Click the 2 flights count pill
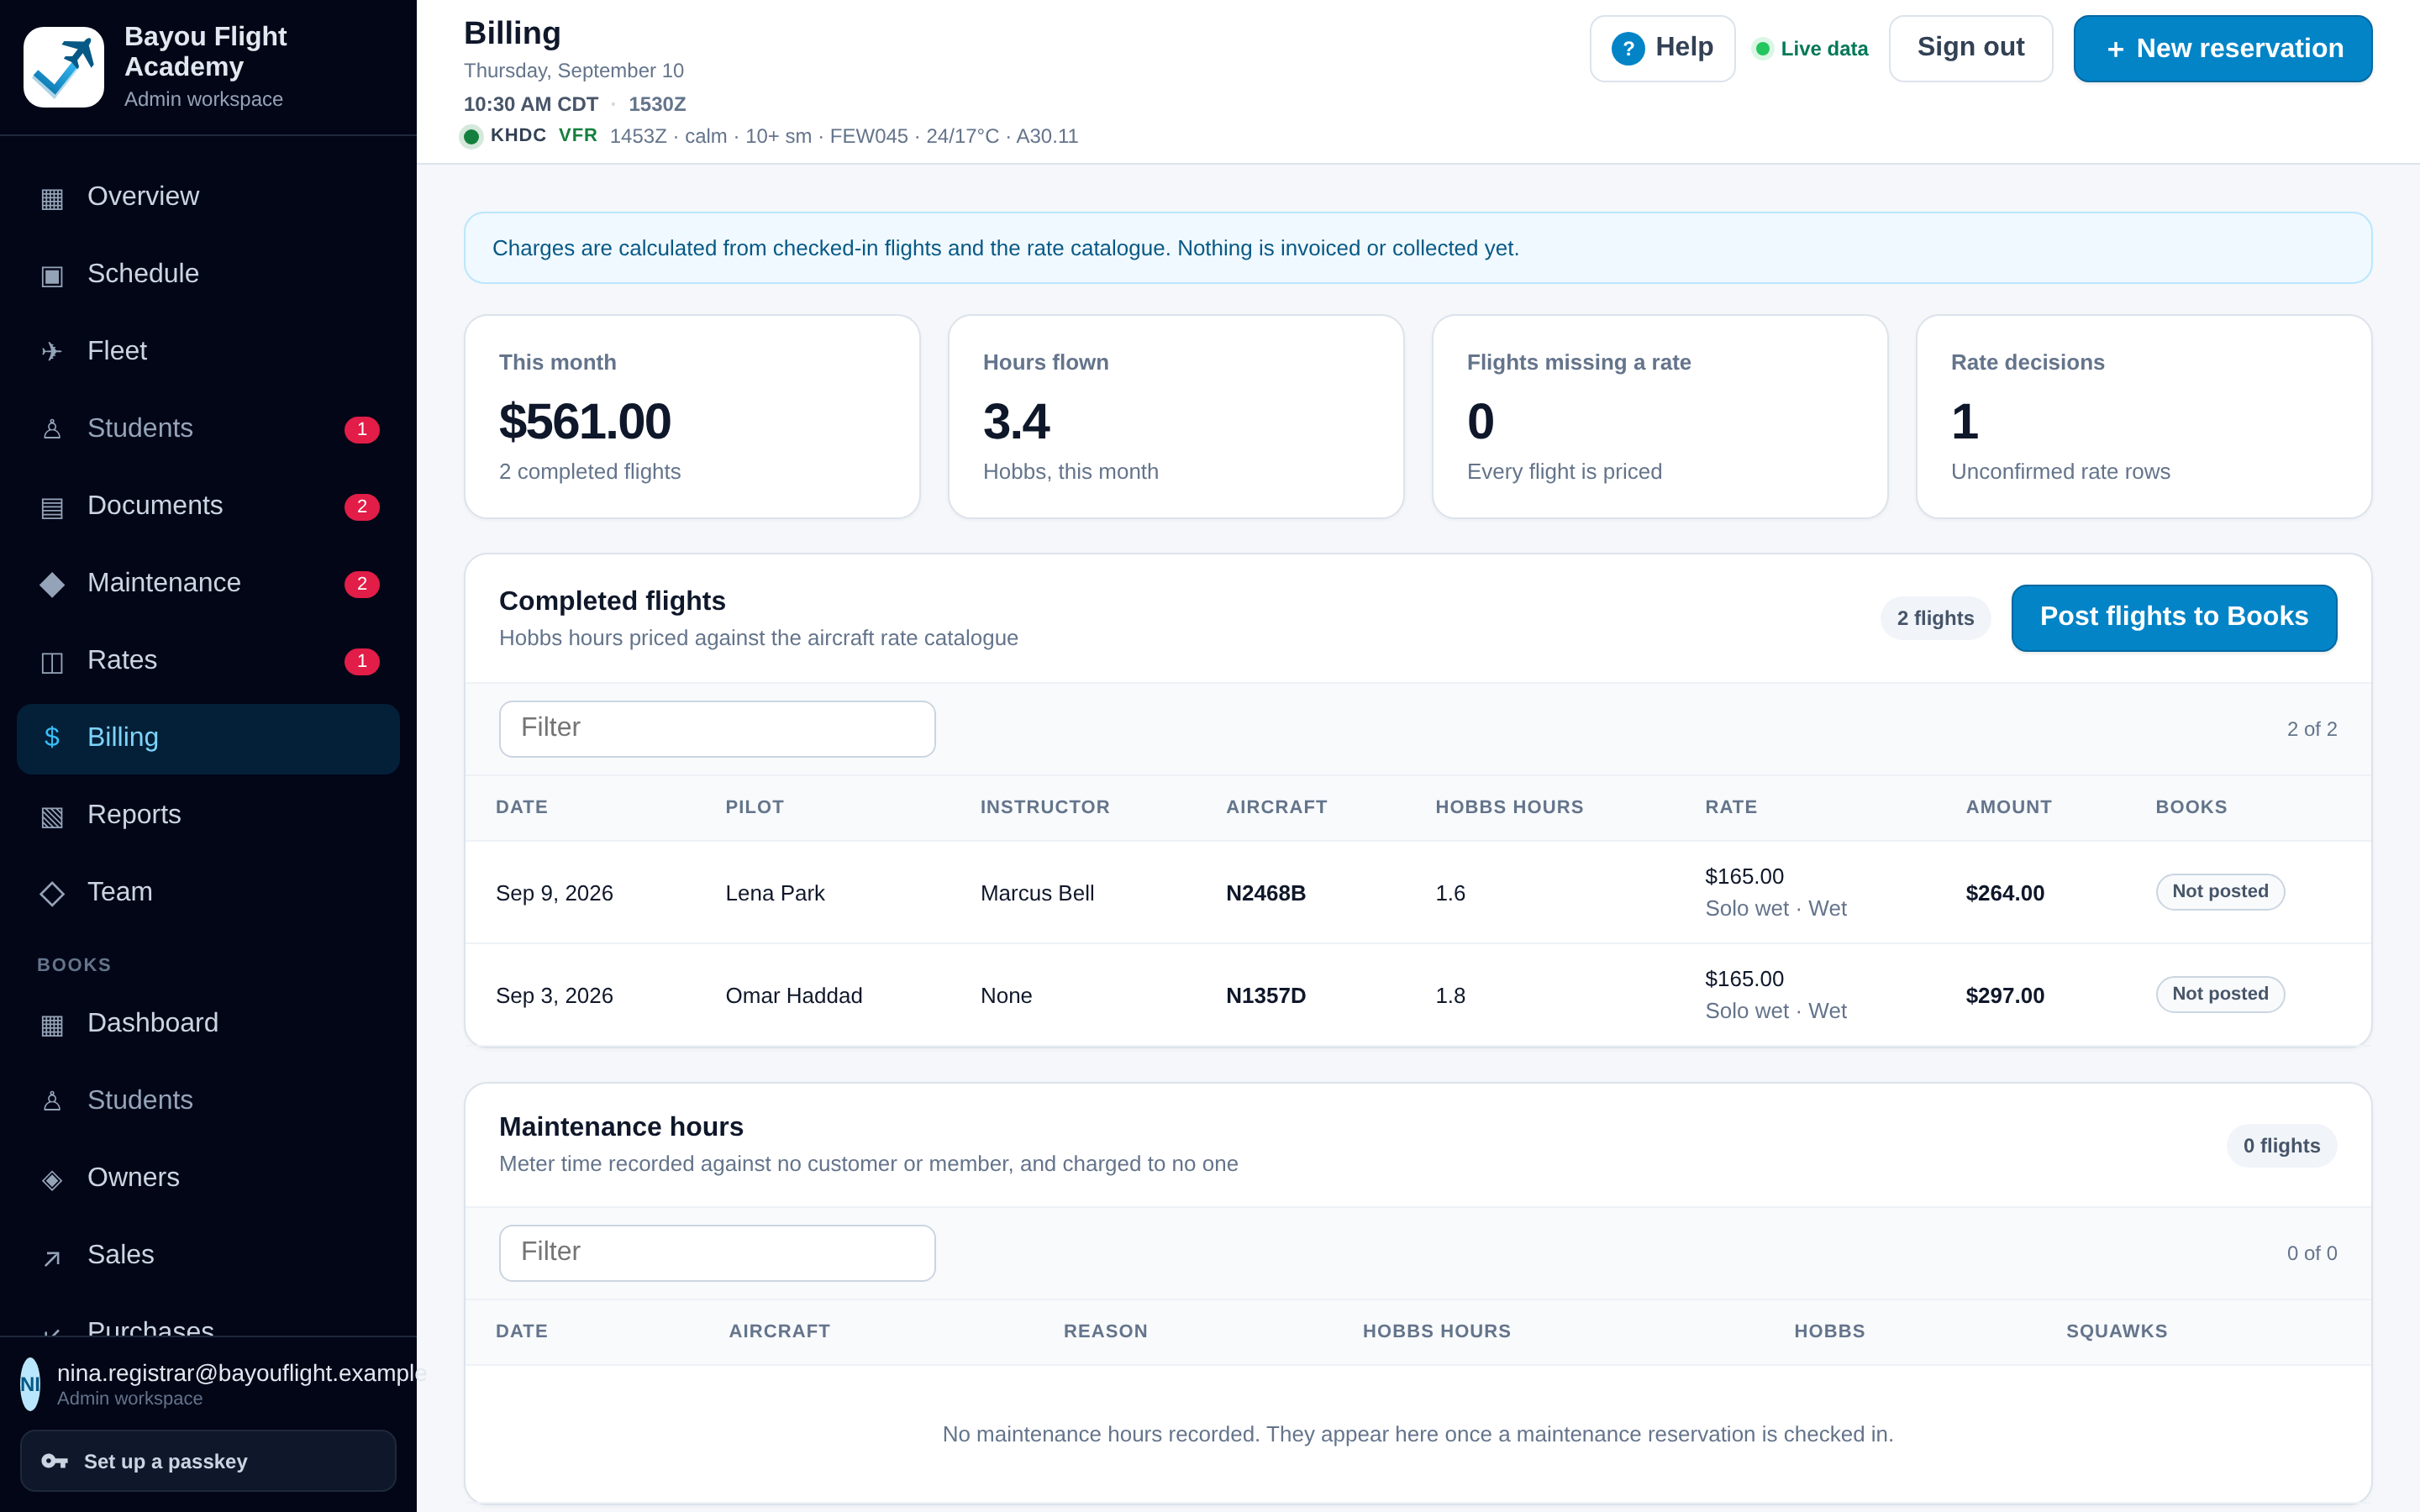2420x1512 pixels. 1935,618
